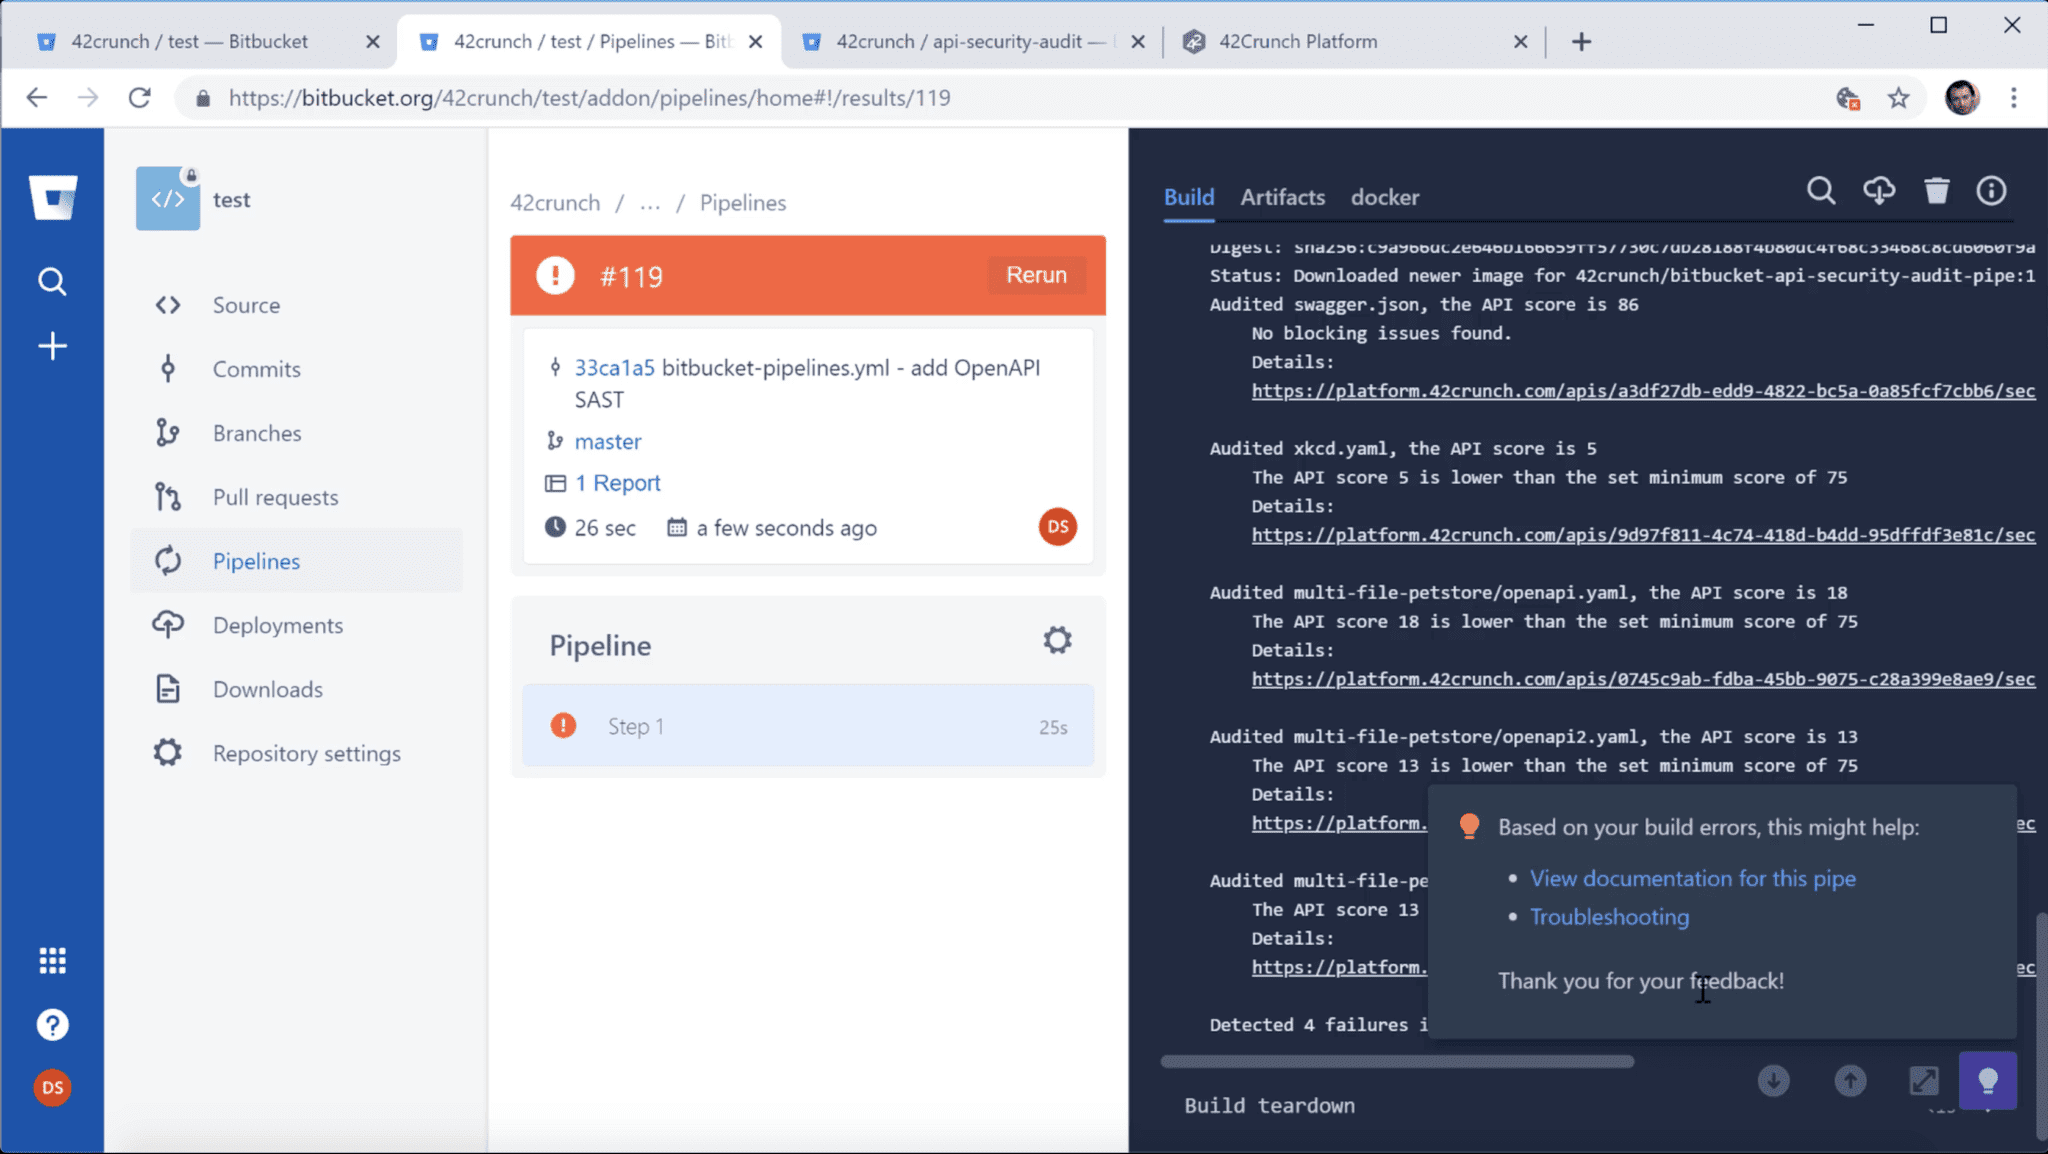
Task: Open the master branch link
Action: pos(607,441)
